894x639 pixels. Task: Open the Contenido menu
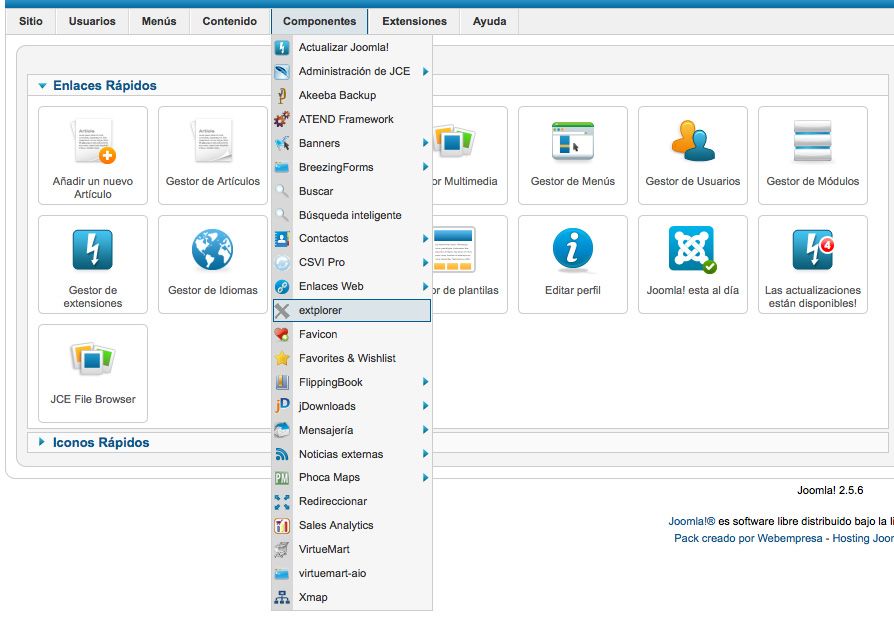coord(230,22)
